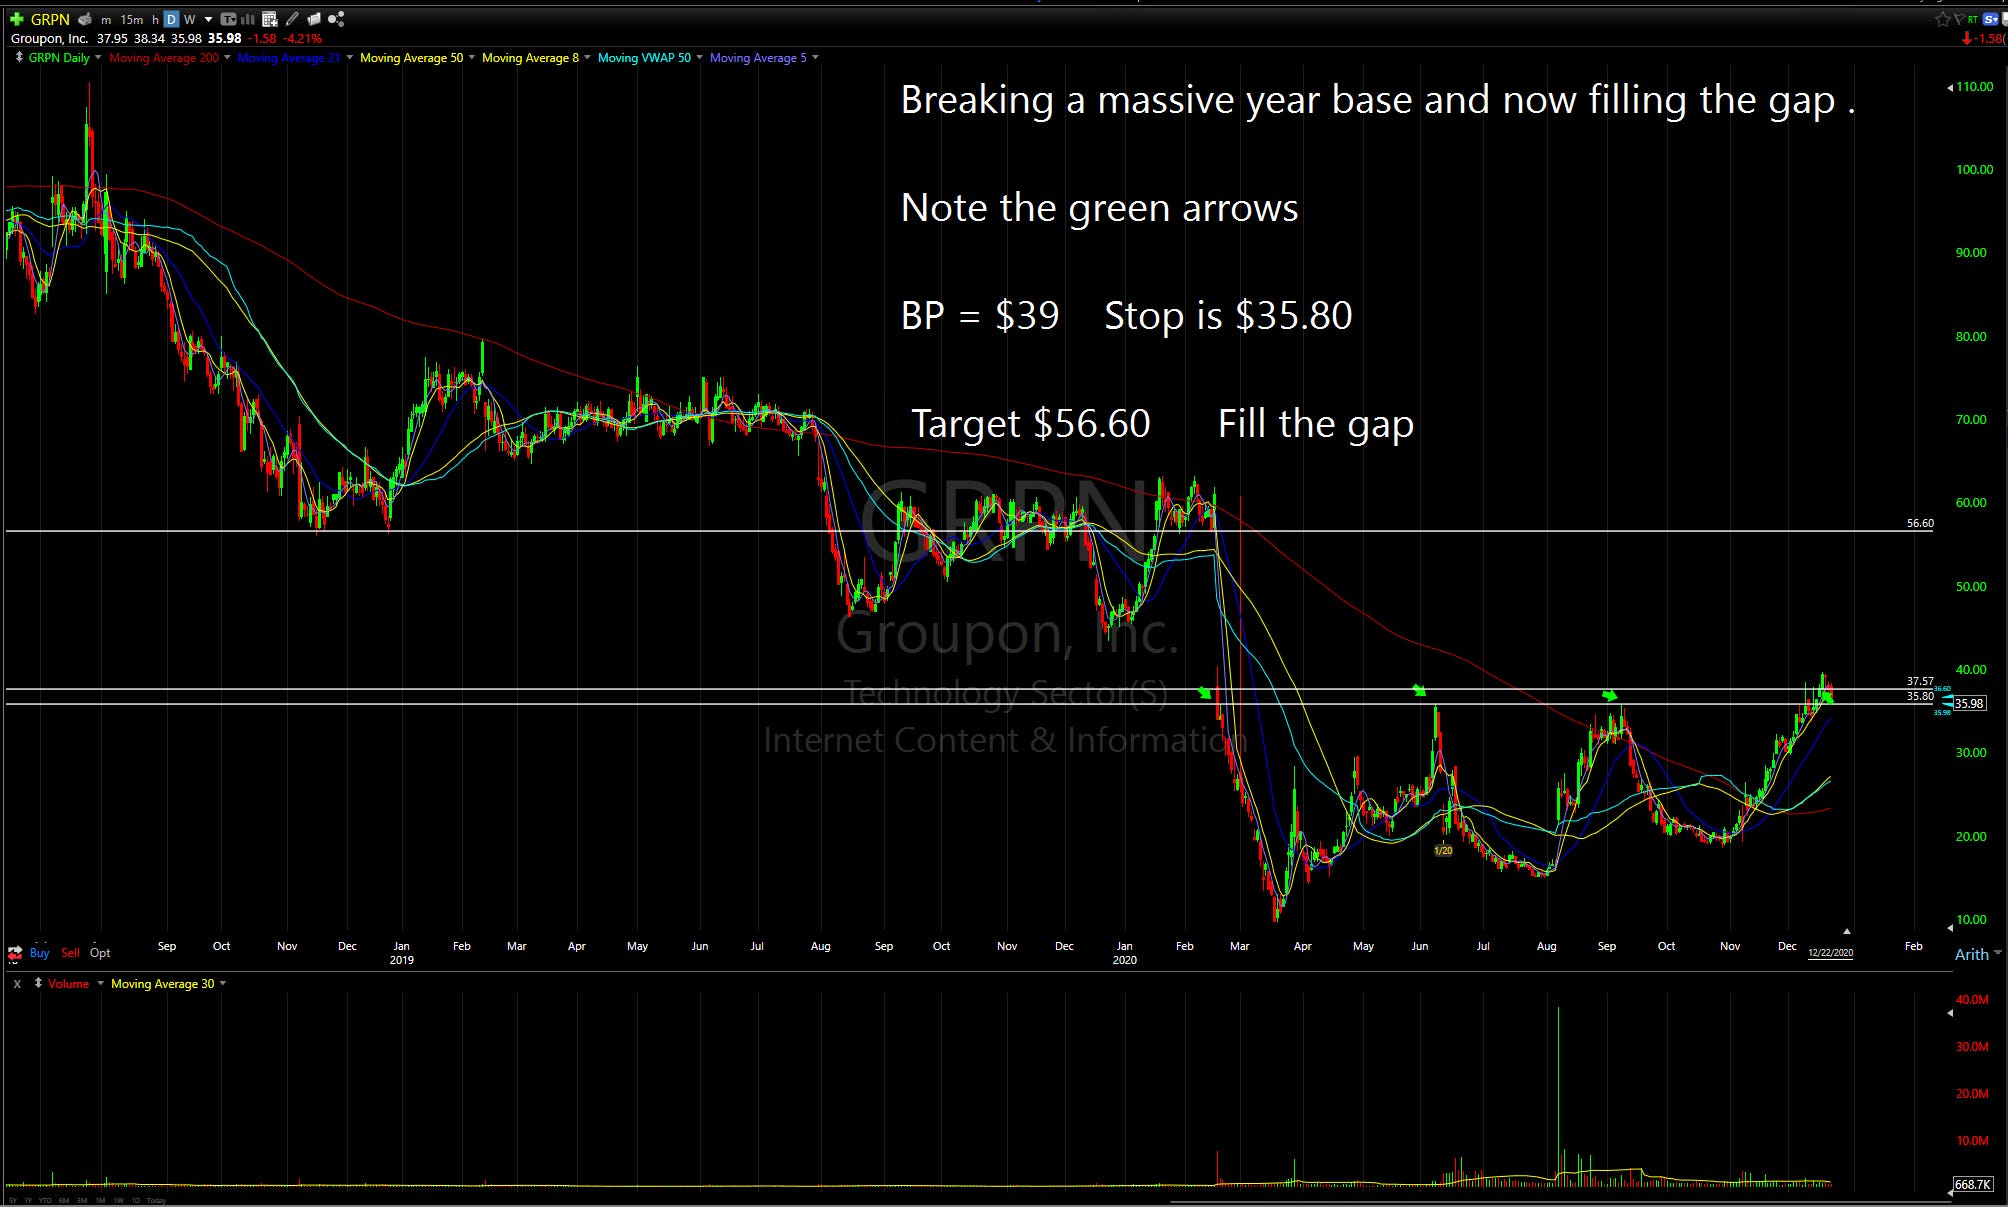The width and height of the screenshot is (2008, 1207).
Task: Open Moving Average 50 dropdown
Action: tap(472, 57)
